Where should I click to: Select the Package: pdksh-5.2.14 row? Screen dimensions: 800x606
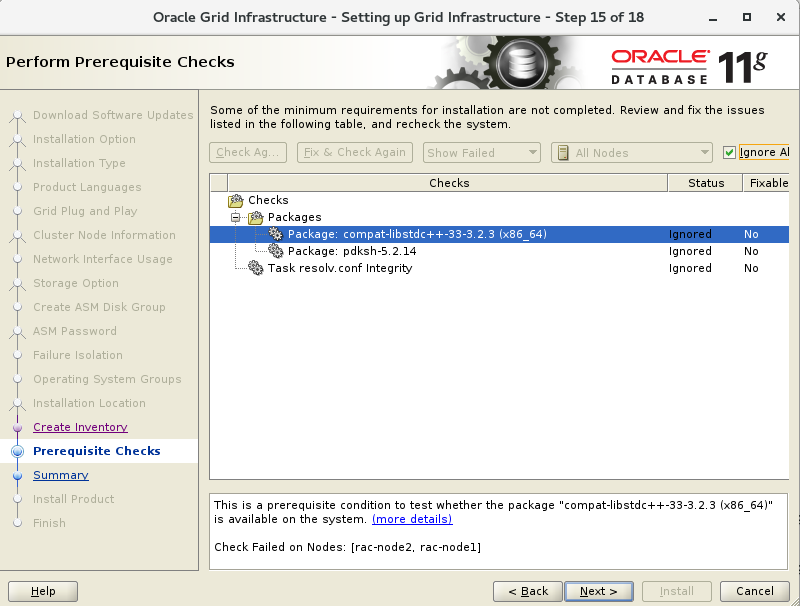click(x=499, y=251)
